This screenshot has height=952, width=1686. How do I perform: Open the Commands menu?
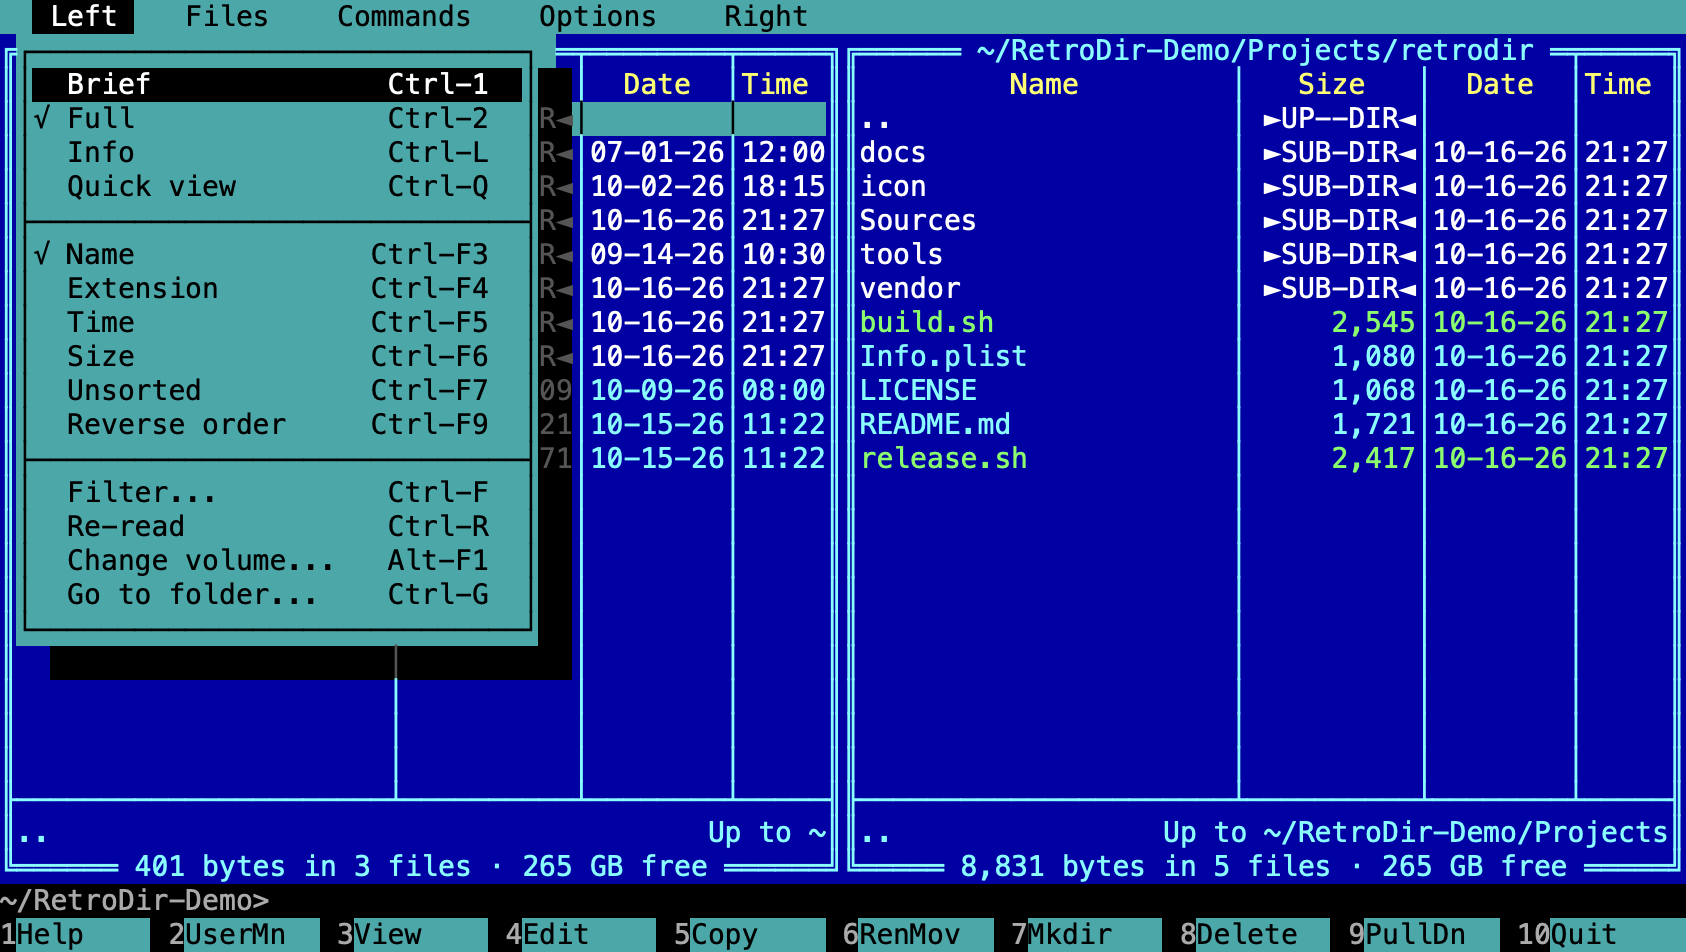pyautogui.click(x=404, y=17)
